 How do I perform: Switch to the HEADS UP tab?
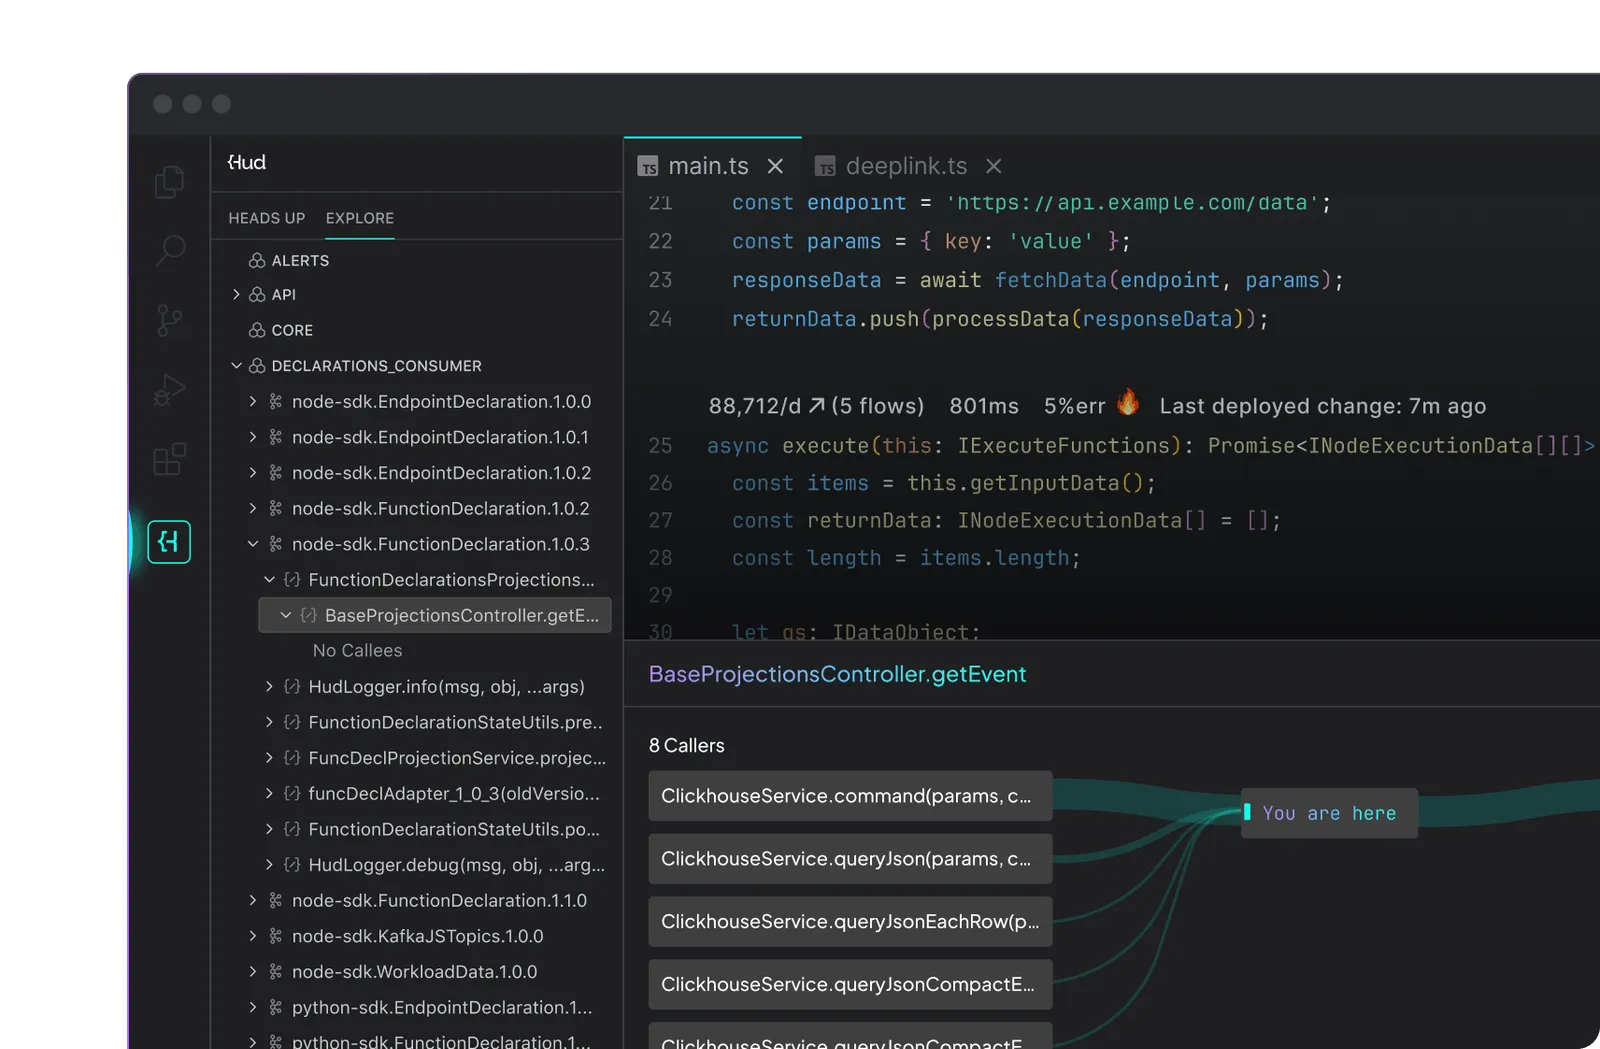266,218
